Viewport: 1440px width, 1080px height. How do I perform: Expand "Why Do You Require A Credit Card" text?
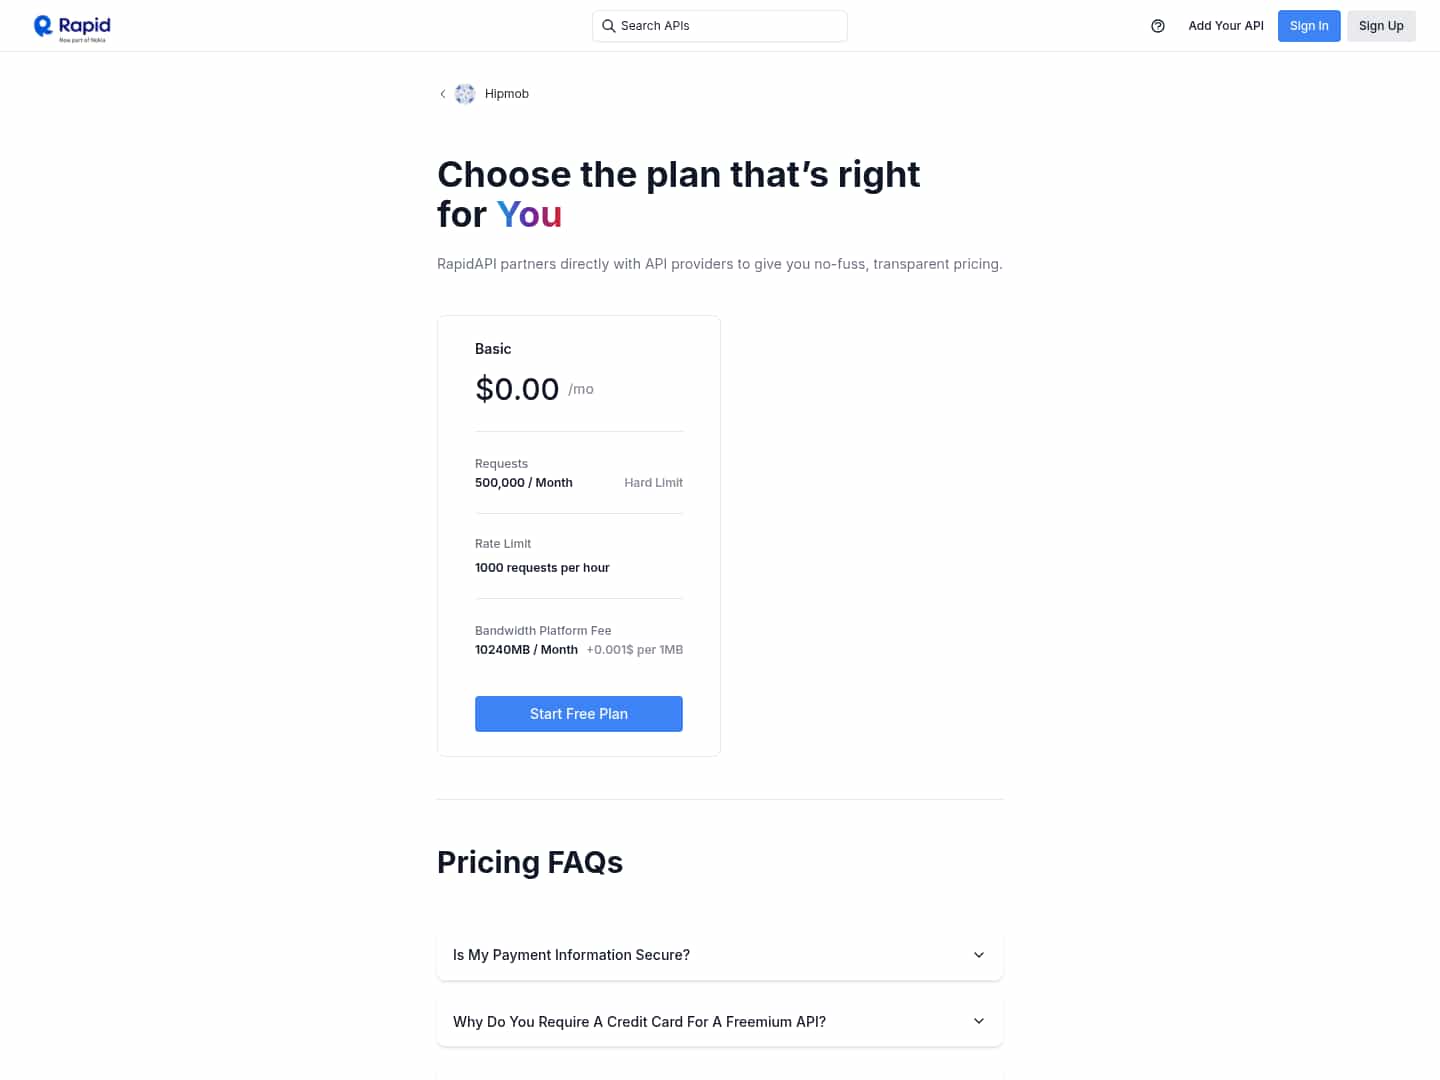(639, 1022)
